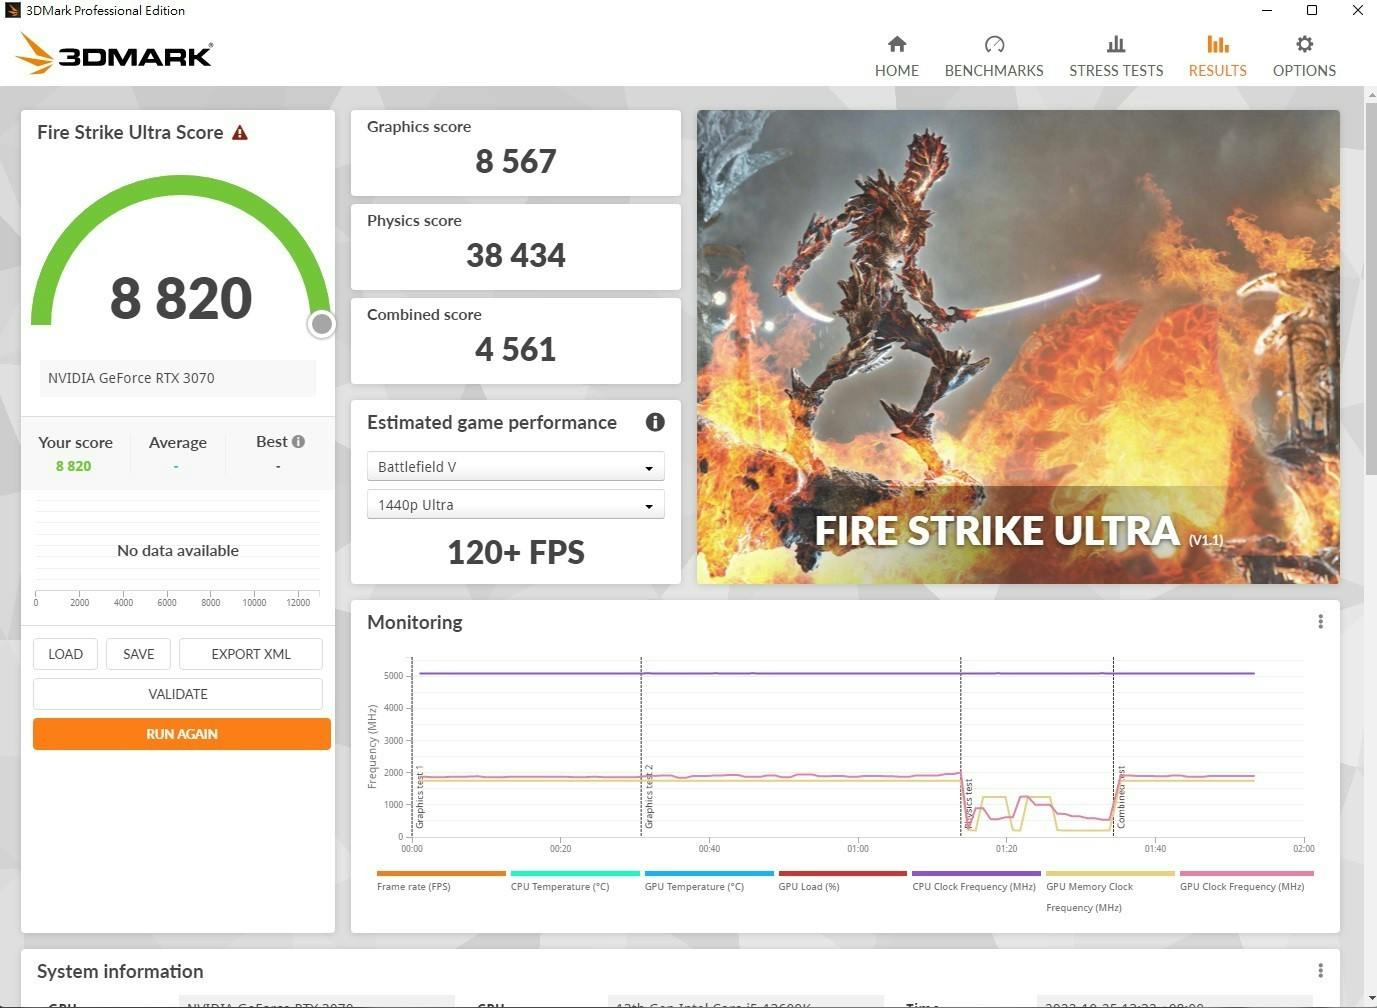Open the Estimated game performance info icon
Viewport: 1377px width, 1008px height.
pos(655,422)
